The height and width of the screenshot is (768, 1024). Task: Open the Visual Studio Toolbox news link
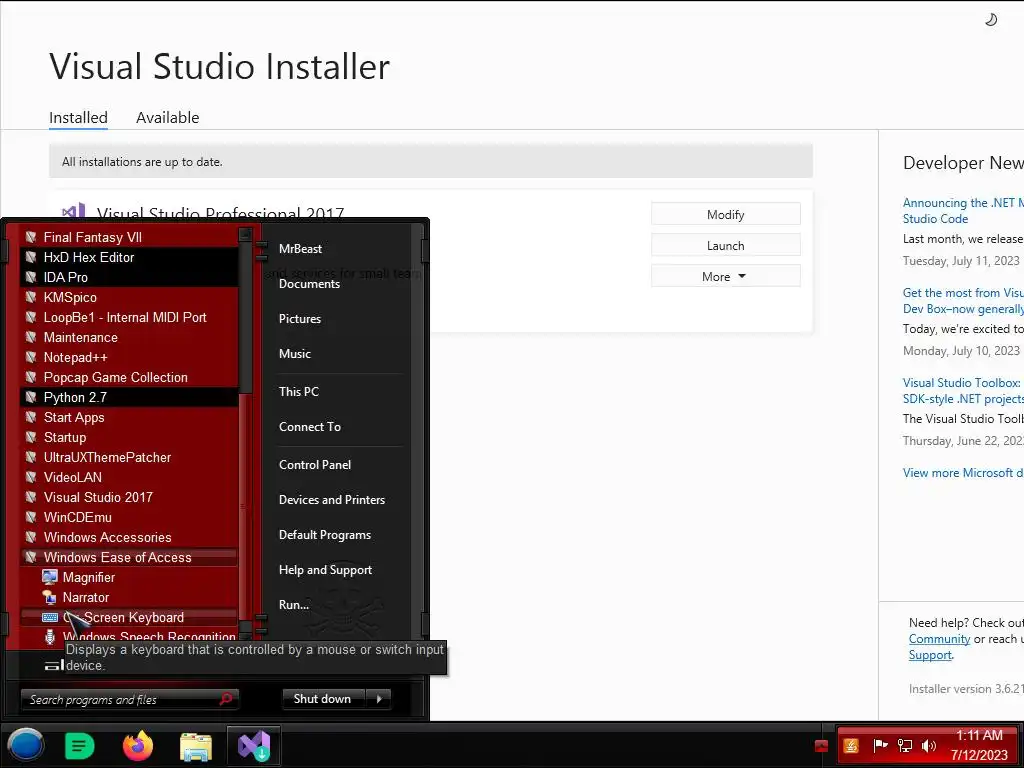[963, 391]
